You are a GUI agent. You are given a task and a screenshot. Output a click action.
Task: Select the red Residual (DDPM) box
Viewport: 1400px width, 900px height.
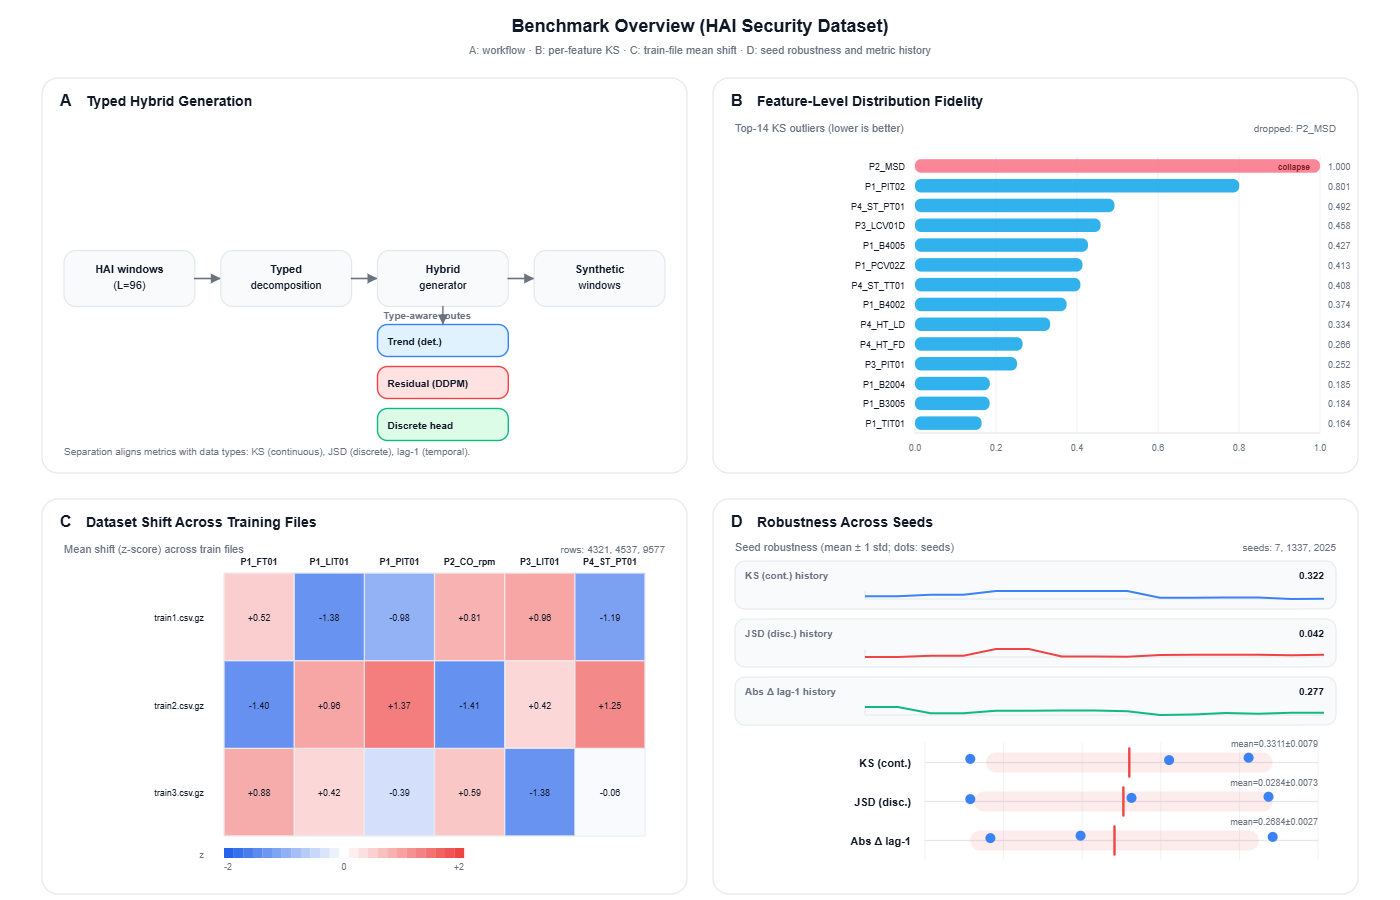[x=442, y=383]
